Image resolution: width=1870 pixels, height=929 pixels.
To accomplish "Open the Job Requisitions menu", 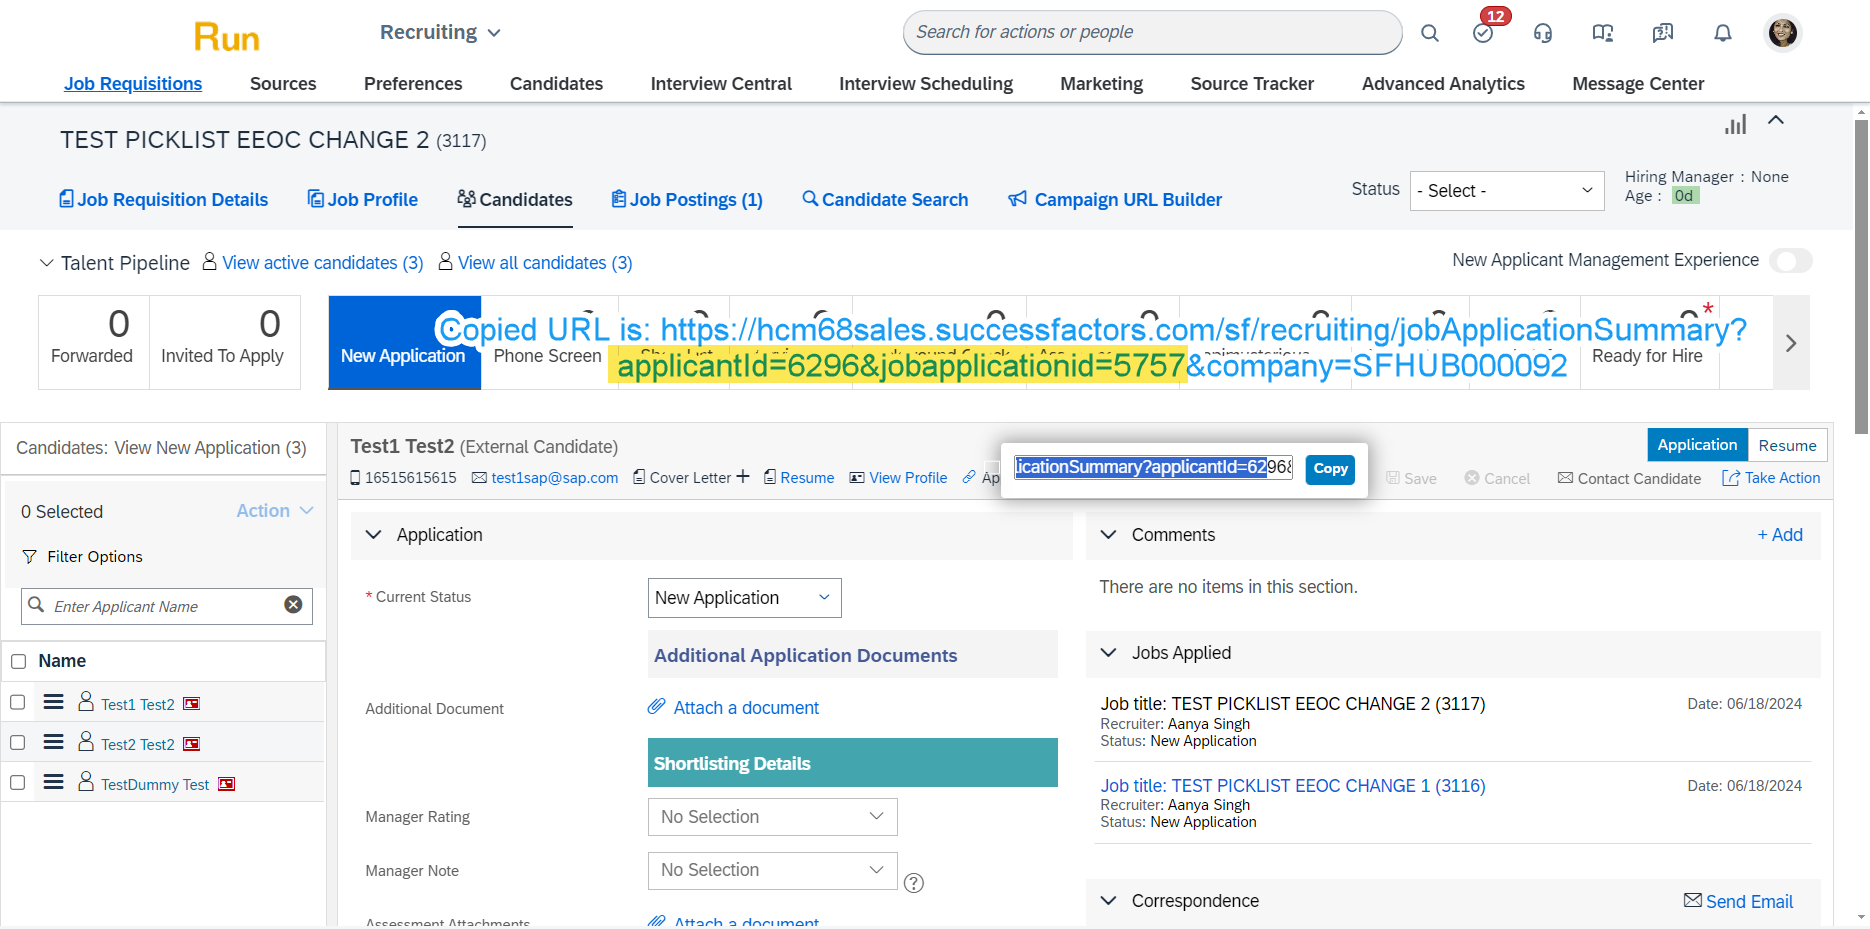I will coord(133,84).
